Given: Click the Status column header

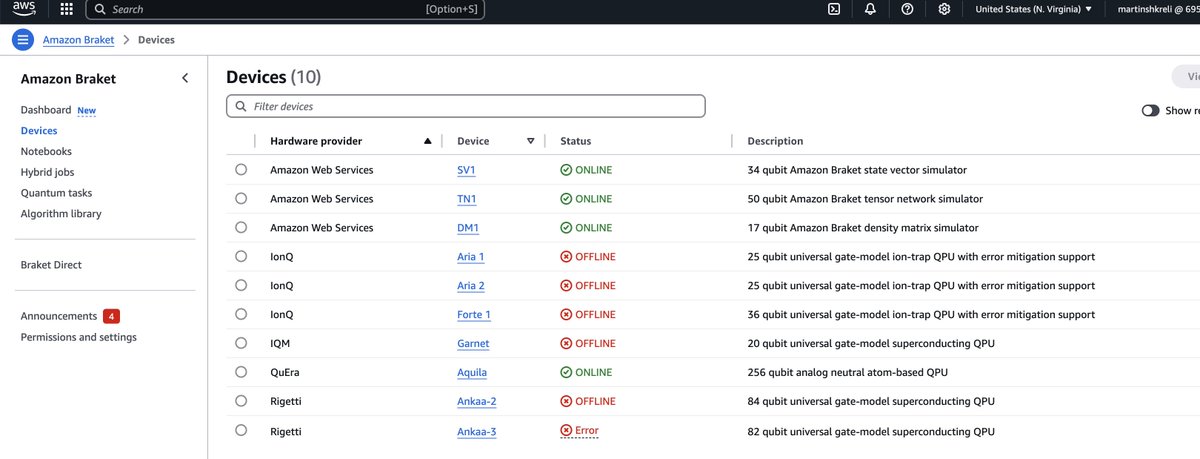Looking at the screenshot, I should (x=575, y=141).
